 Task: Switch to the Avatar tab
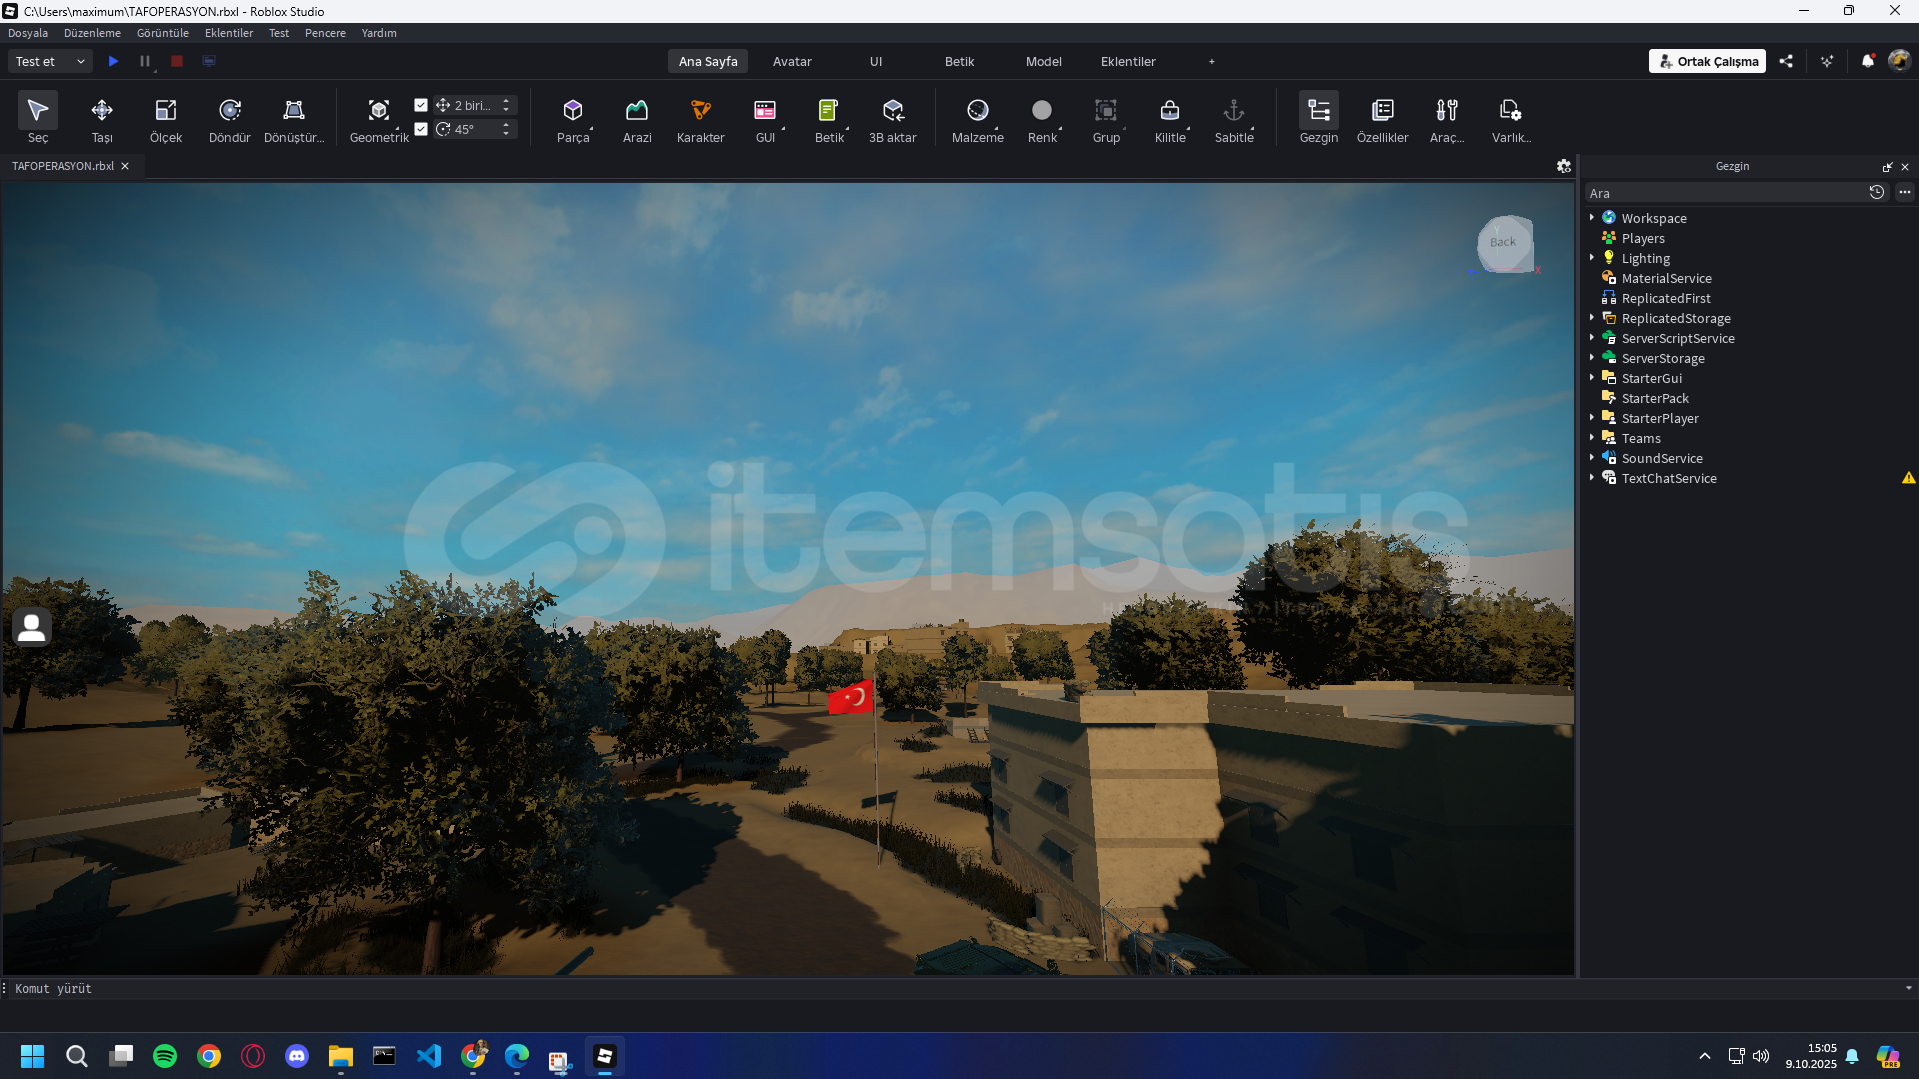792,61
